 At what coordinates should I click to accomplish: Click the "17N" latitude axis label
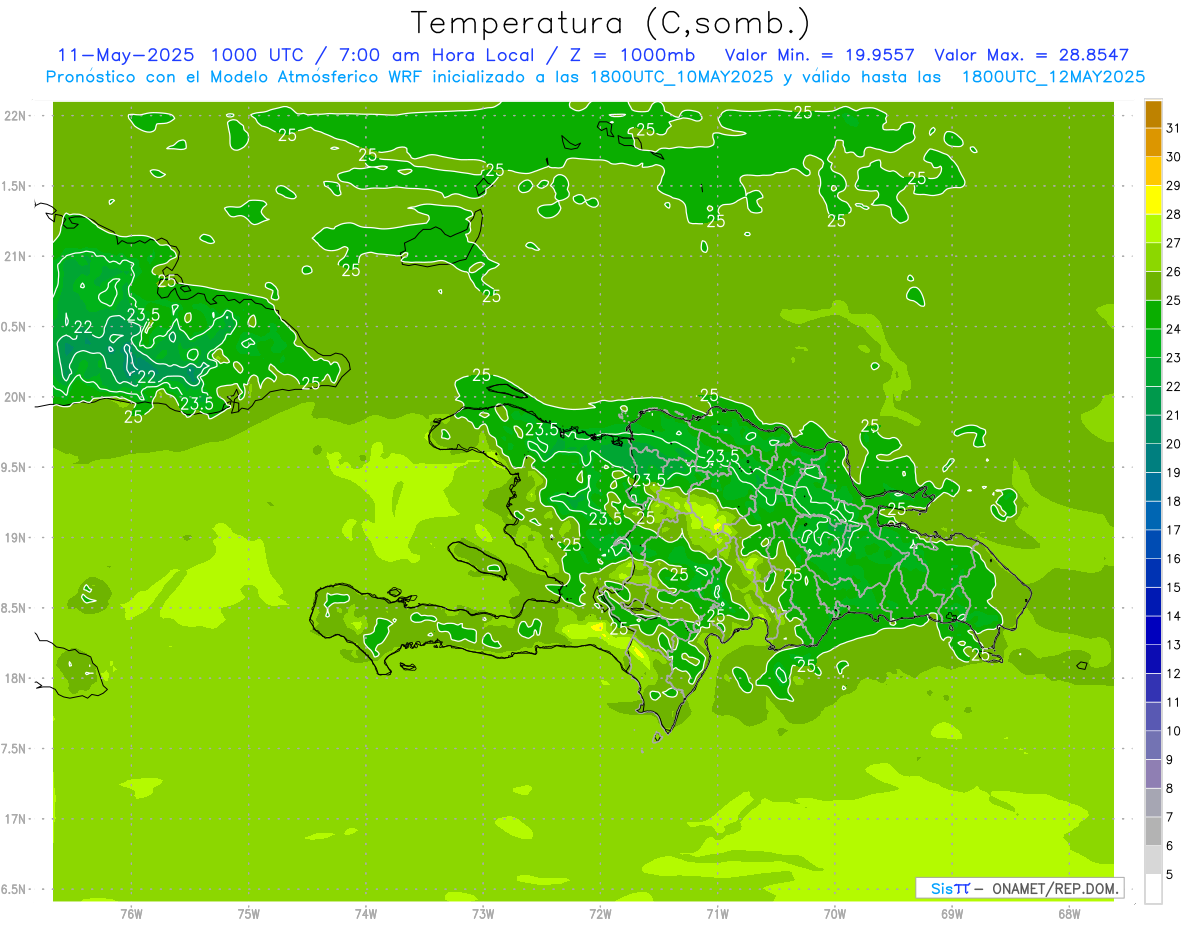point(17,819)
